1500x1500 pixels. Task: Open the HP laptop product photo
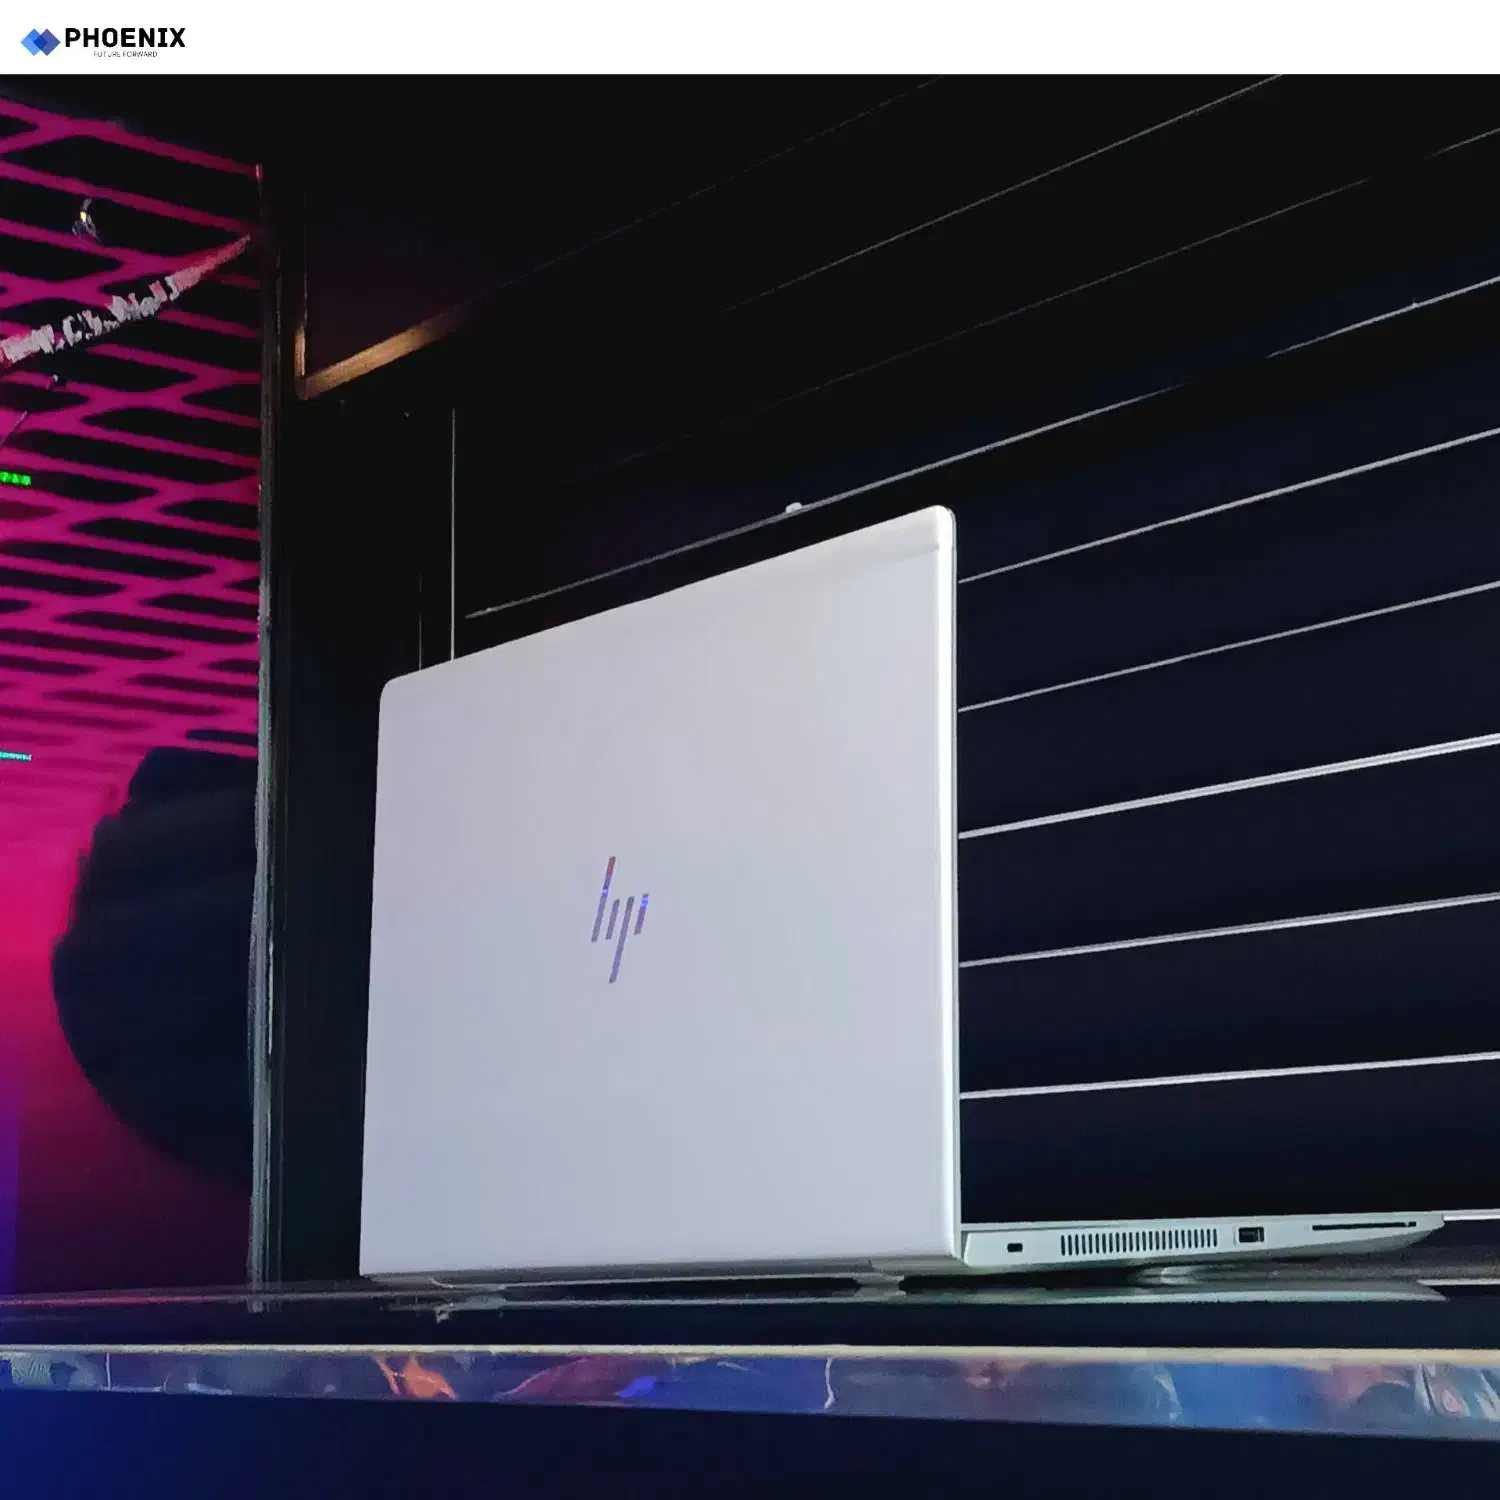click(x=750, y=787)
